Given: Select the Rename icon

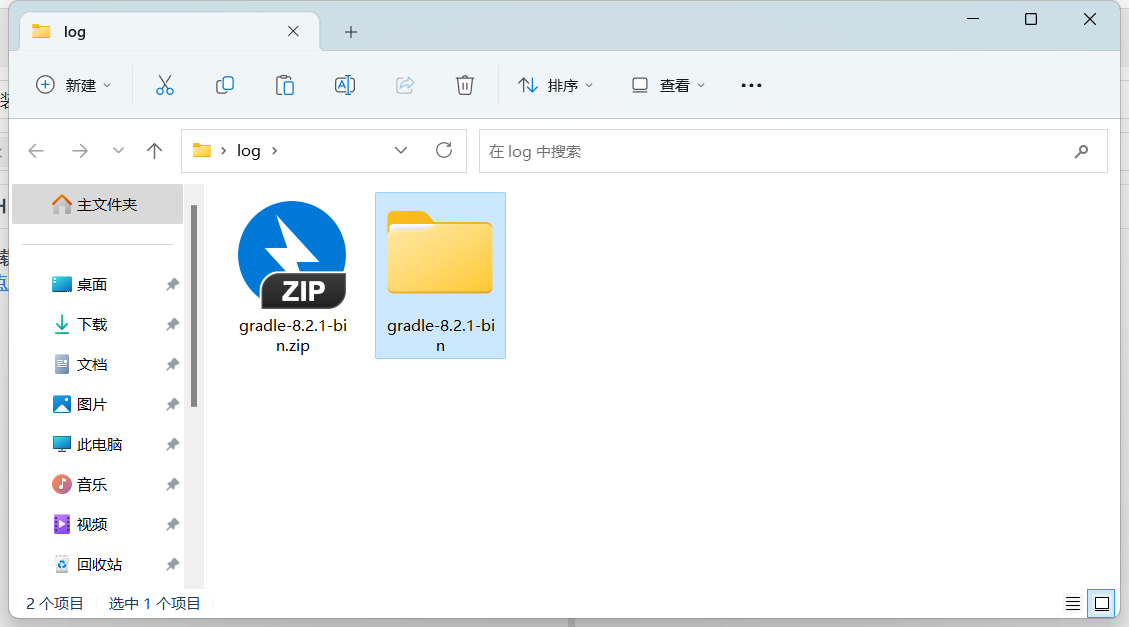Looking at the screenshot, I should [x=345, y=85].
